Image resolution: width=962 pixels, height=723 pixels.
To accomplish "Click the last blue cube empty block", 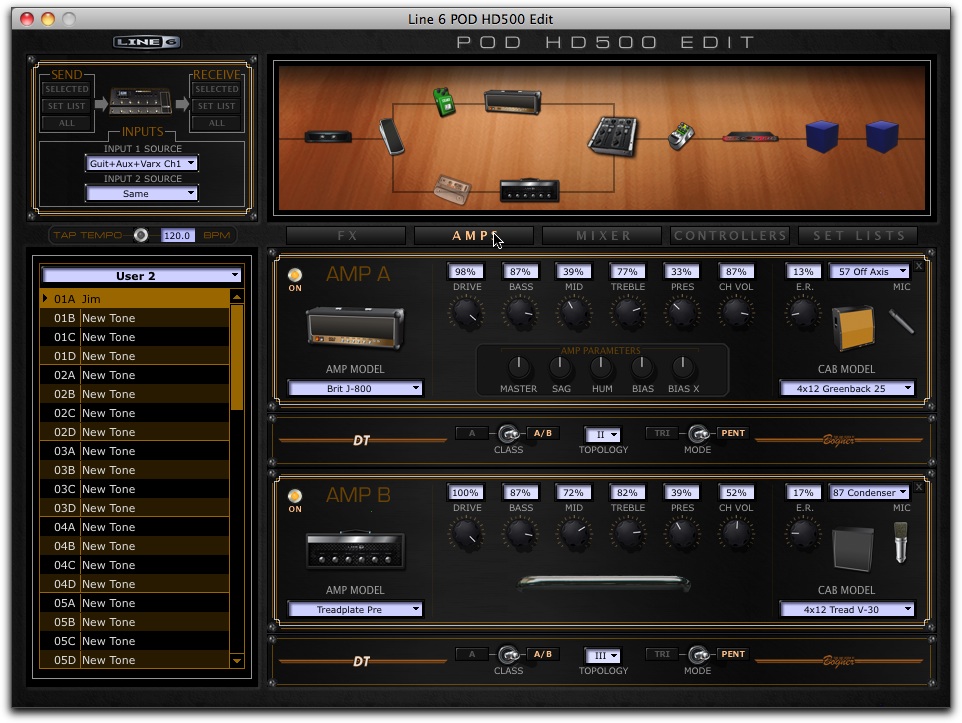I will [x=882, y=136].
